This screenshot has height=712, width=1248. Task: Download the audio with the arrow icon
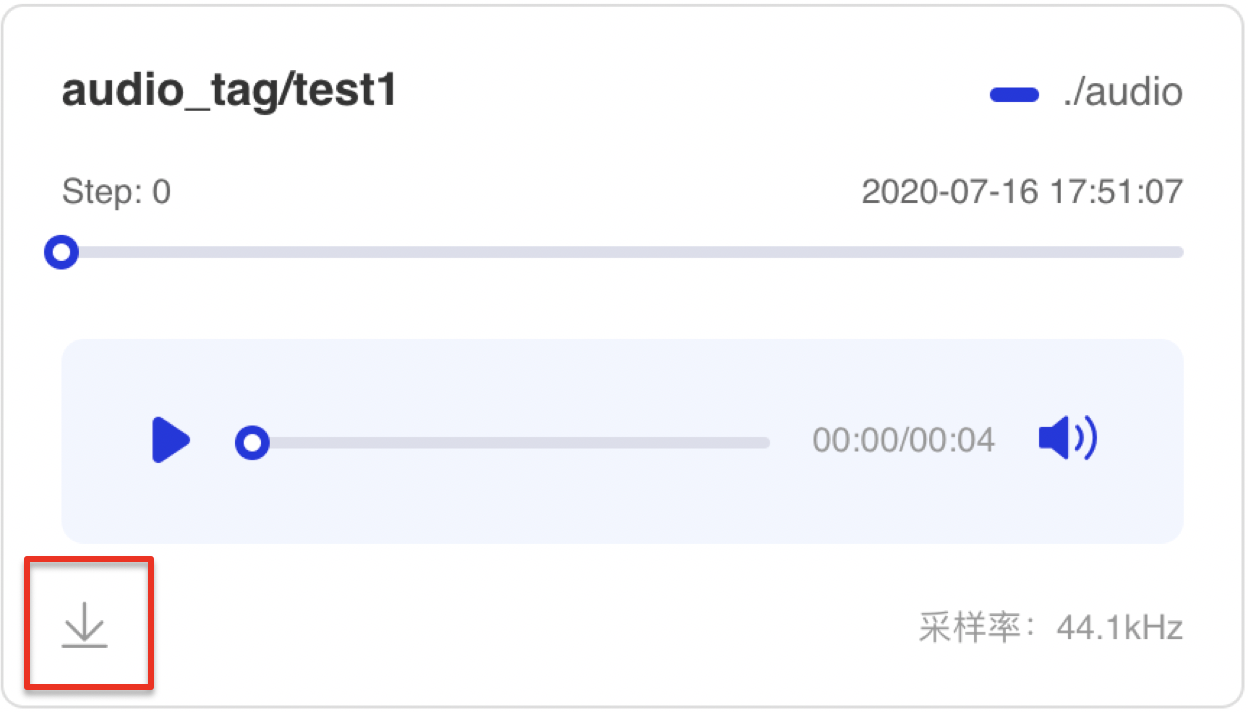85,625
